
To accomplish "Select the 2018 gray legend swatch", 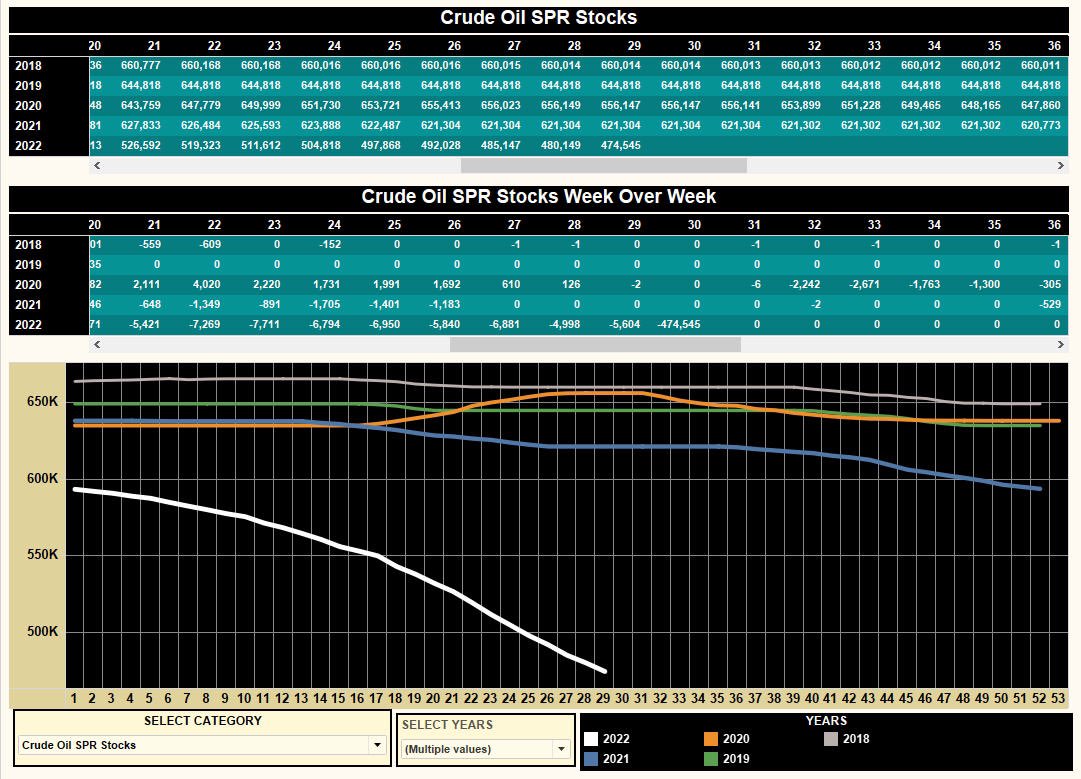I will [831, 739].
